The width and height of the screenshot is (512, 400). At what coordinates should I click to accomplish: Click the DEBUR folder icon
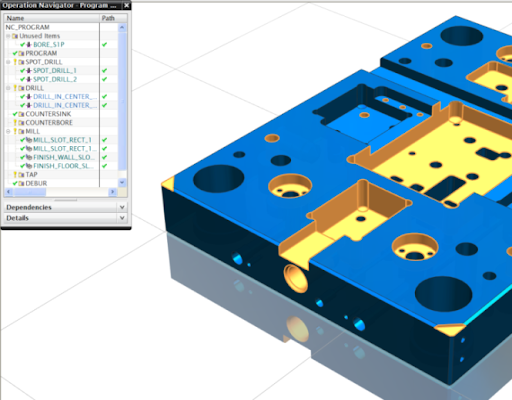pos(21,183)
